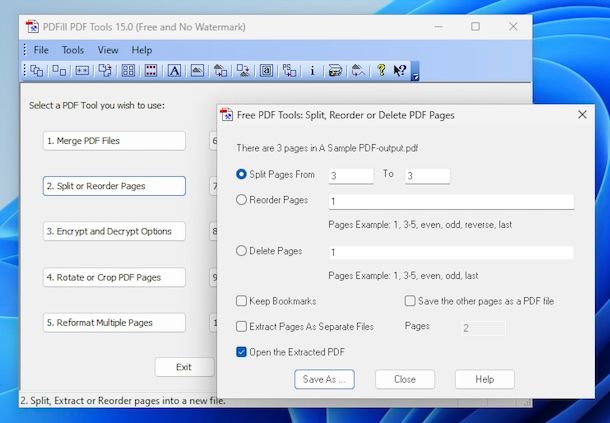Screen dimensions: 610x423
Task: Click 'There are 3 pages in A Sample PDF-output.pdf'
Action: coord(327,148)
